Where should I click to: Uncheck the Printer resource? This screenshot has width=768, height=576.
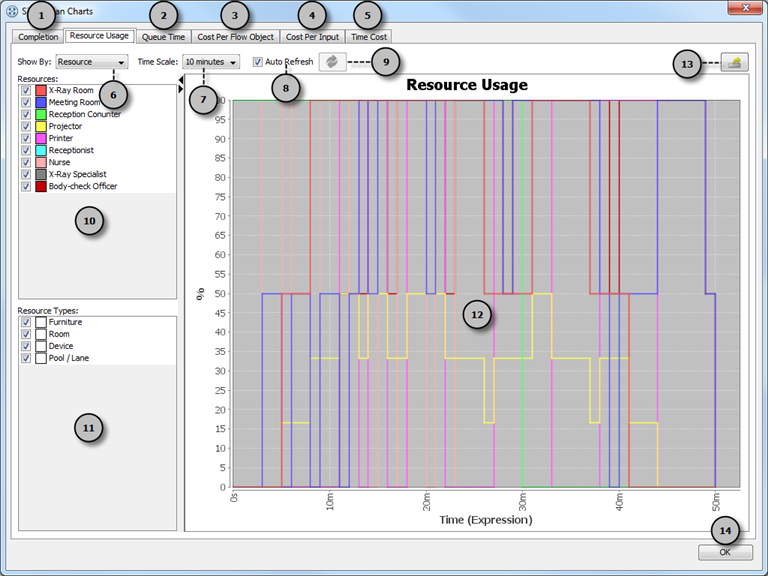(26, 138)
